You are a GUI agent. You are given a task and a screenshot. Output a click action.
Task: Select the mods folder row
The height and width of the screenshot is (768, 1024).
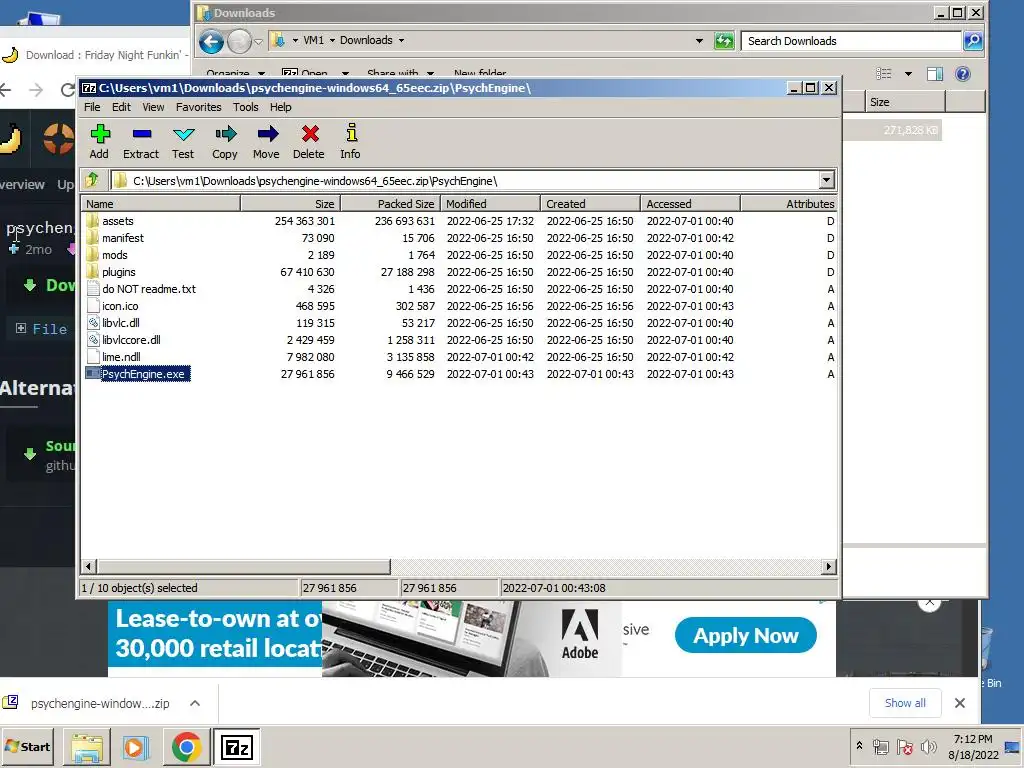click(x=460, y=255)
